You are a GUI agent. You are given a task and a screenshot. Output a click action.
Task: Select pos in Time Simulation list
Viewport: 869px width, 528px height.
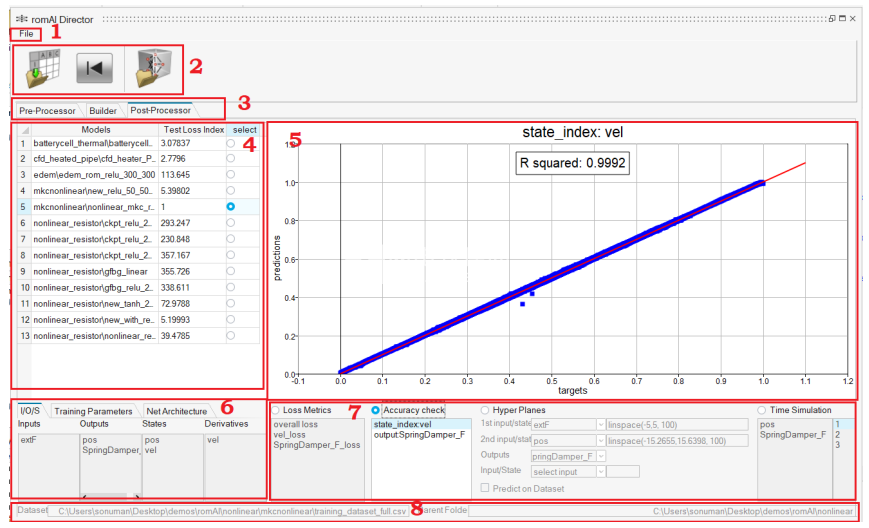tap(767, 424)
